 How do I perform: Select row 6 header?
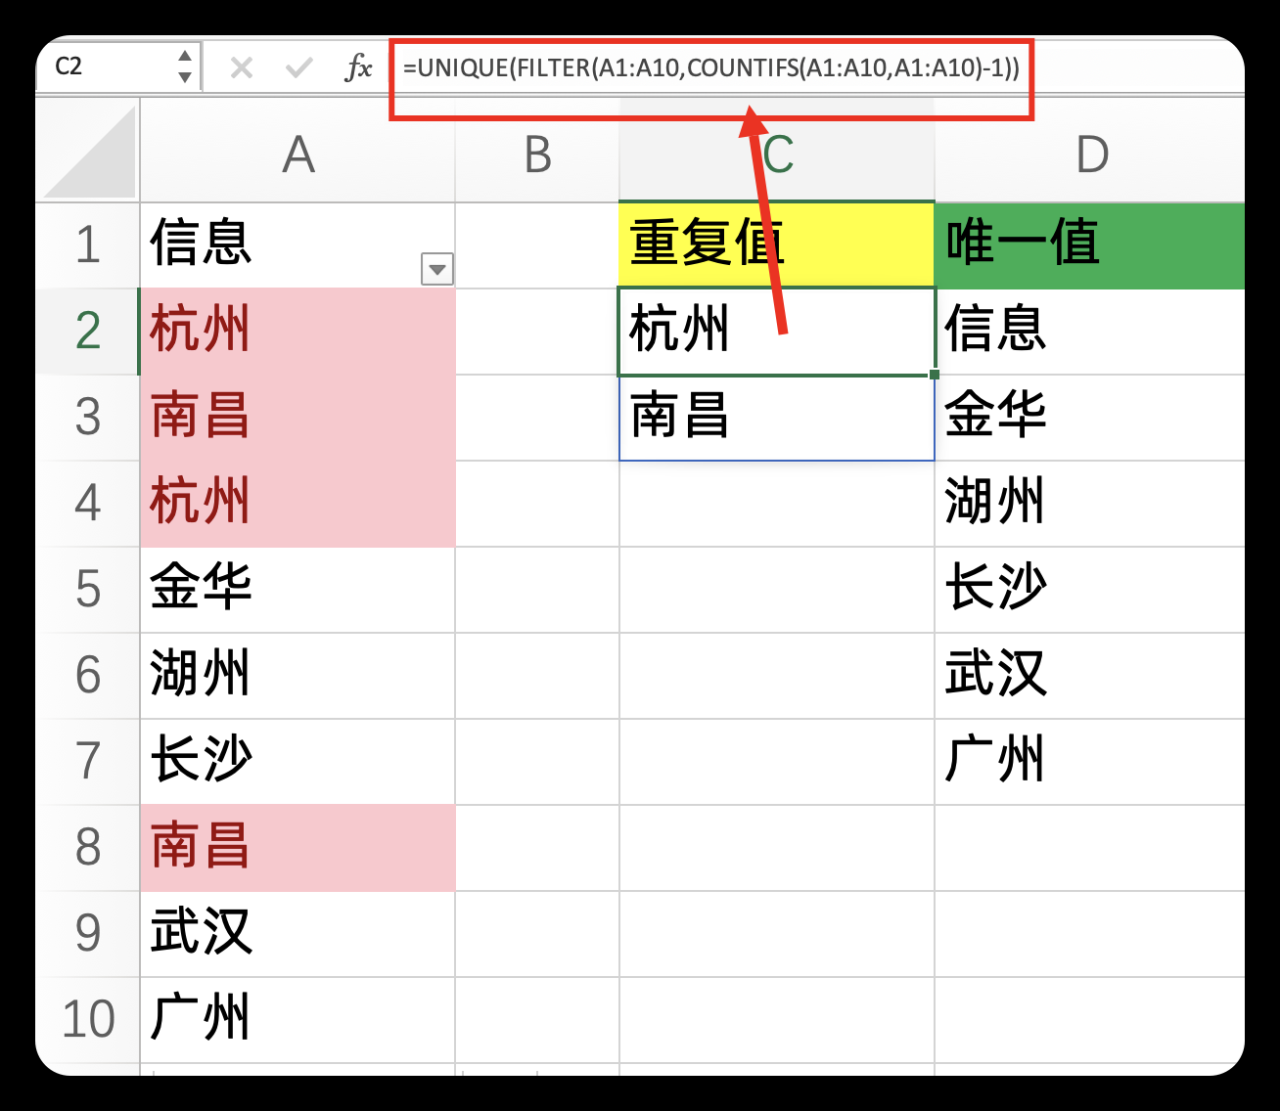click(x=88, y=675)
